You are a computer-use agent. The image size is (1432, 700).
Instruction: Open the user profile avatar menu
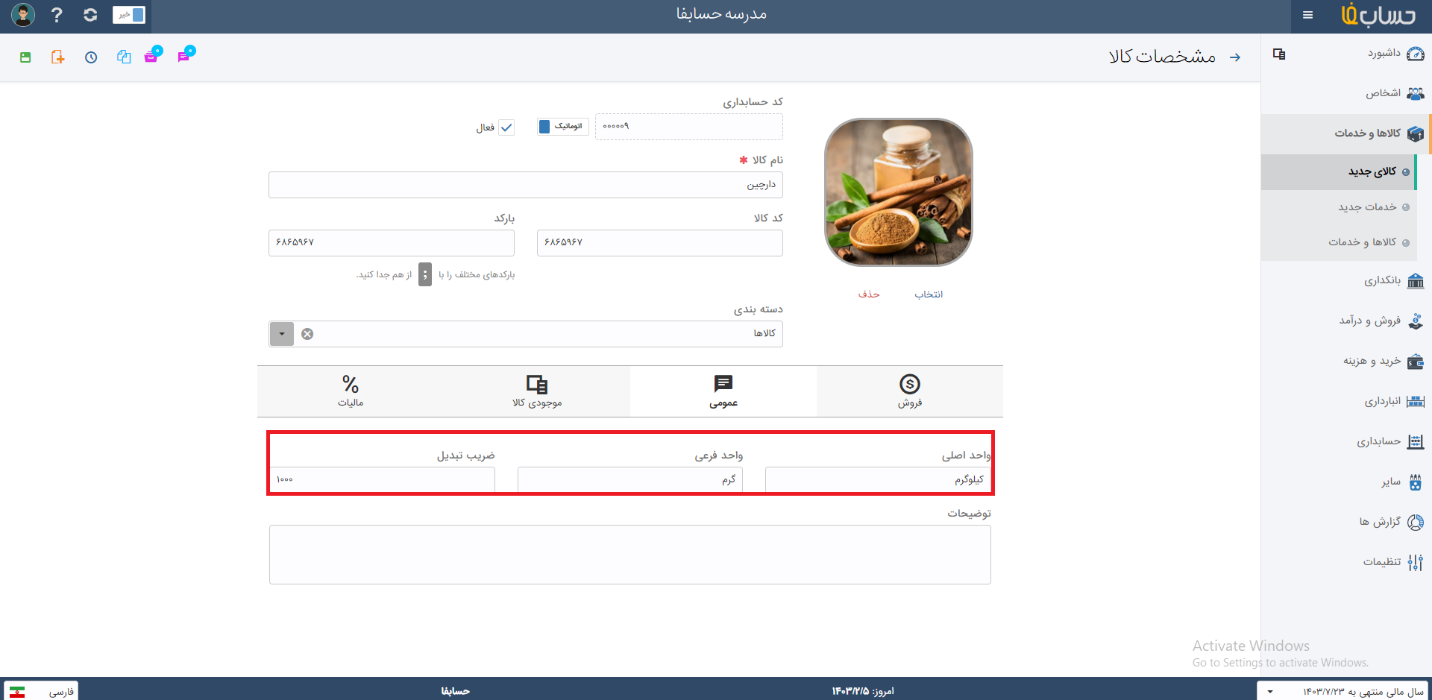[23, 15]
